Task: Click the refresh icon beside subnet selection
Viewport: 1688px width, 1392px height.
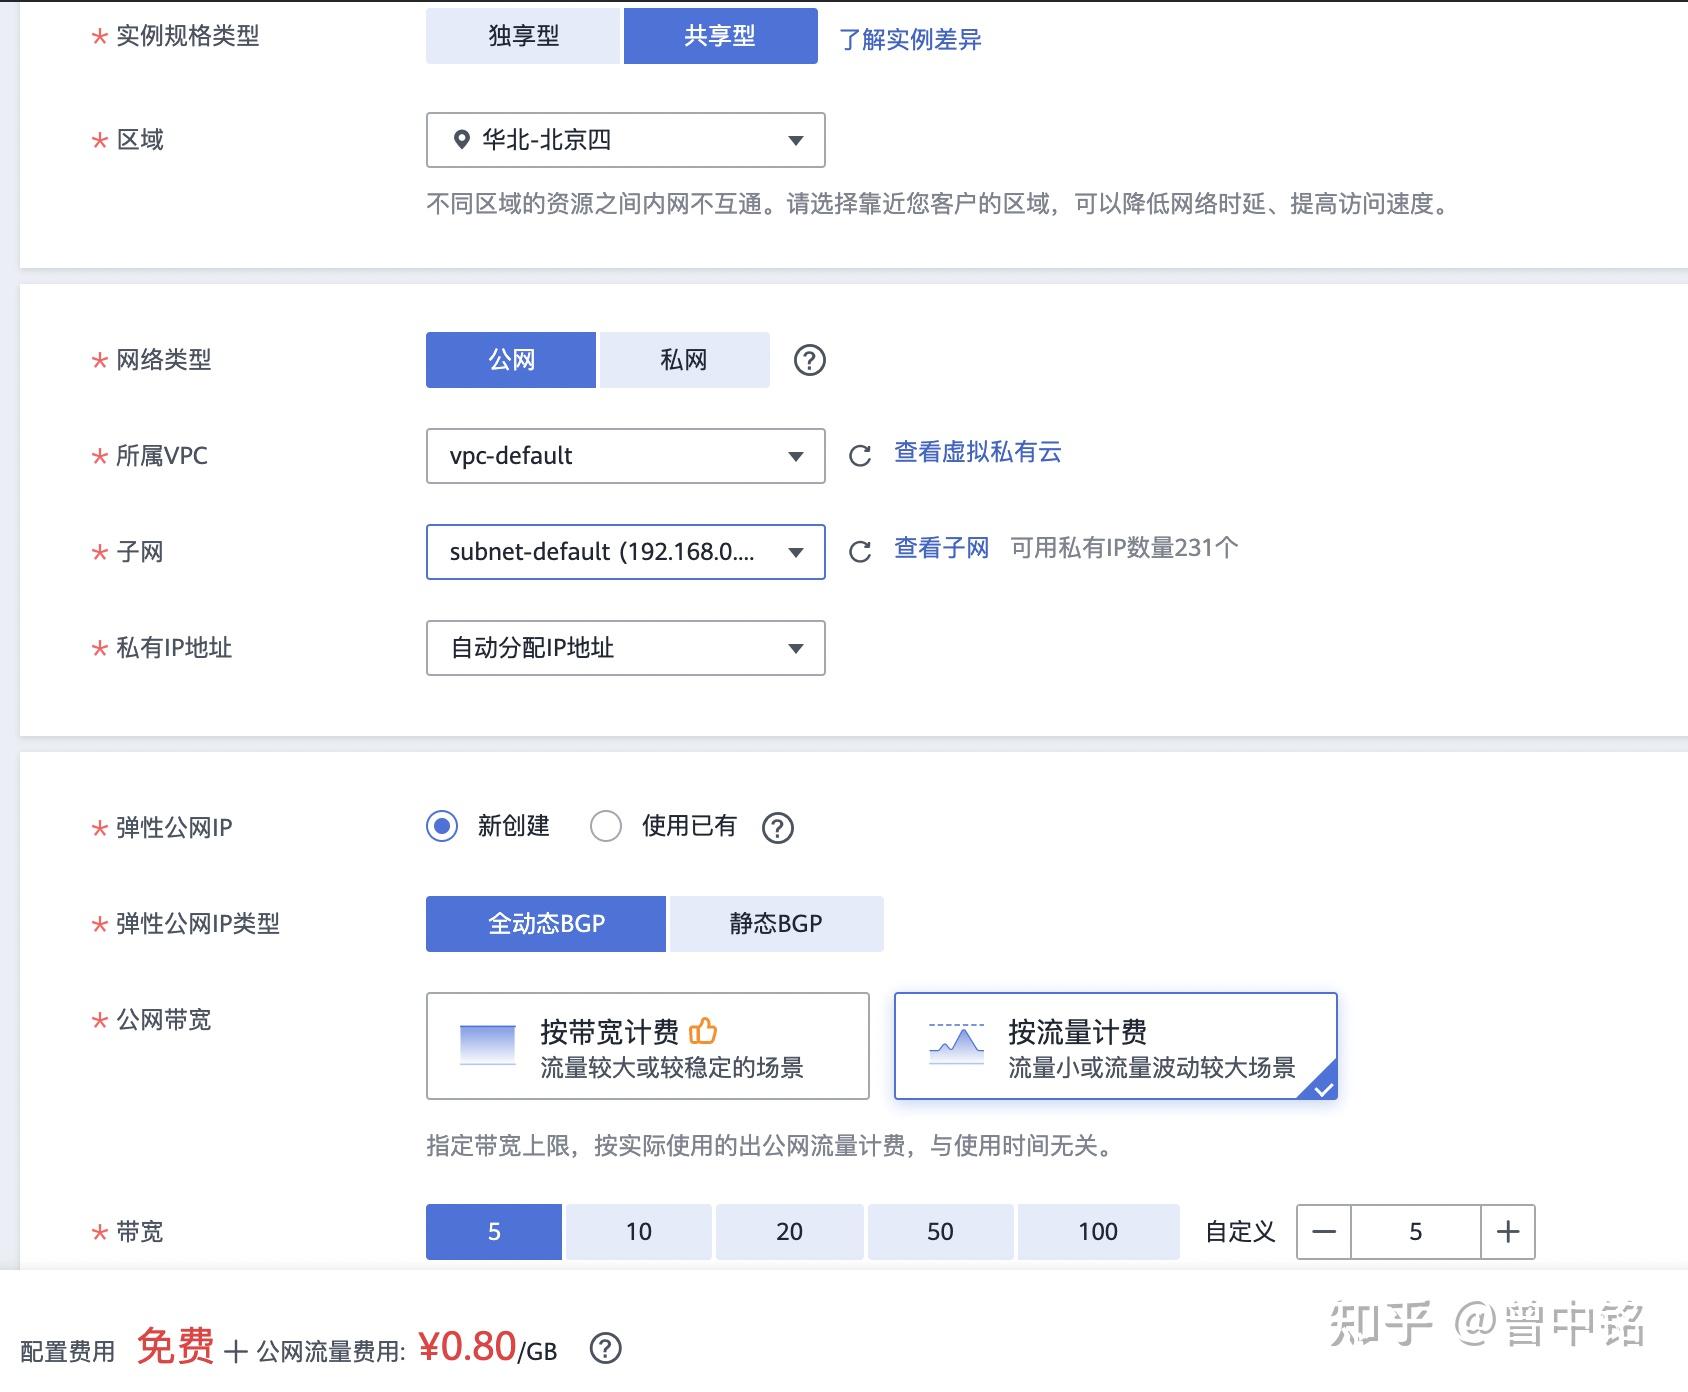Action: click(x=860, y=551)
